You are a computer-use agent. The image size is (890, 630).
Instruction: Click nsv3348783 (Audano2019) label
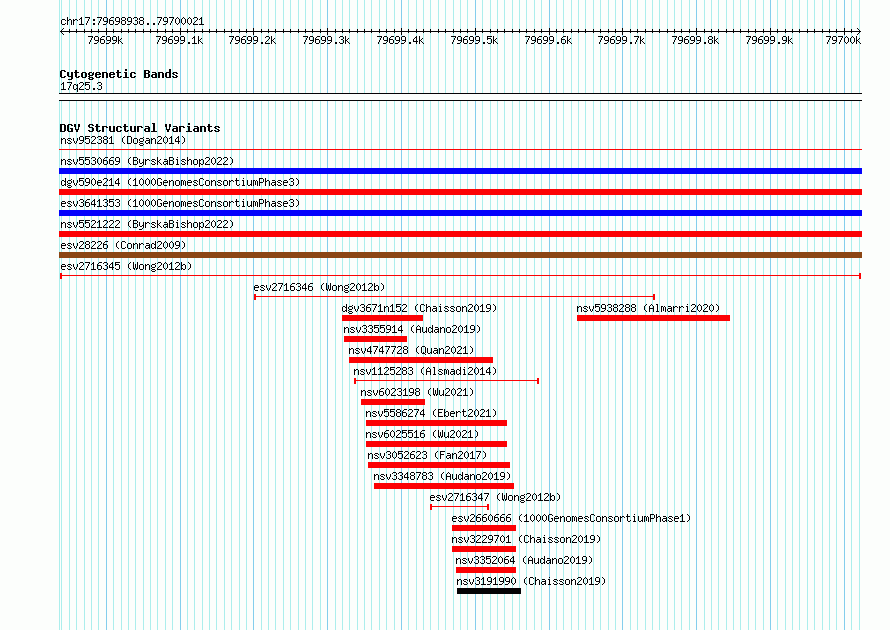coord(442,476)
